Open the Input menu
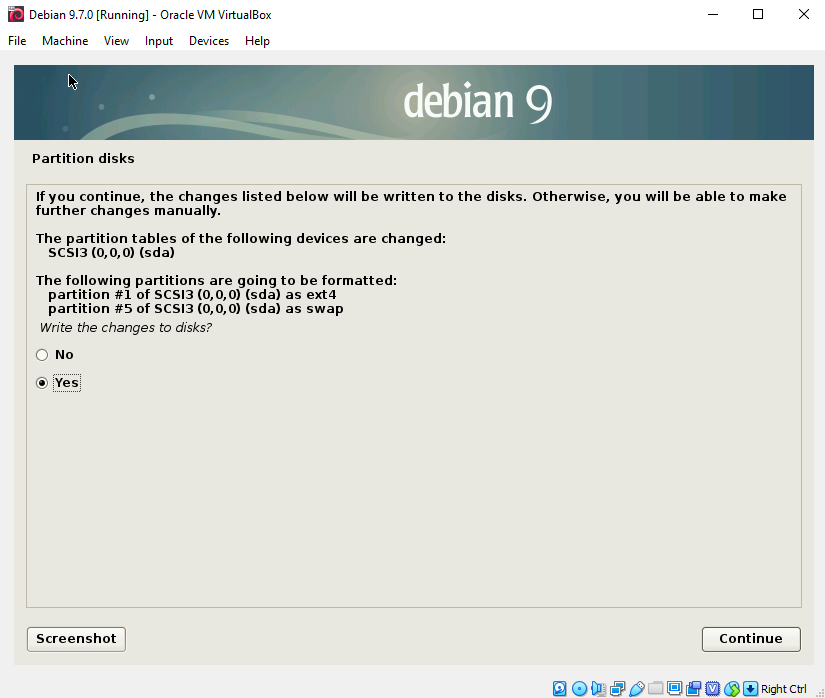 click(159, 41)
